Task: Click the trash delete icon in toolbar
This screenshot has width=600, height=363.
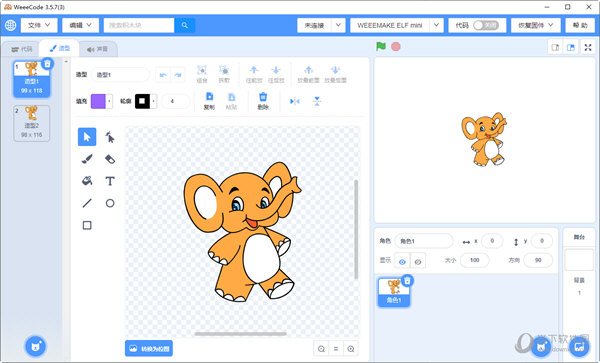Action: point(263,101)
